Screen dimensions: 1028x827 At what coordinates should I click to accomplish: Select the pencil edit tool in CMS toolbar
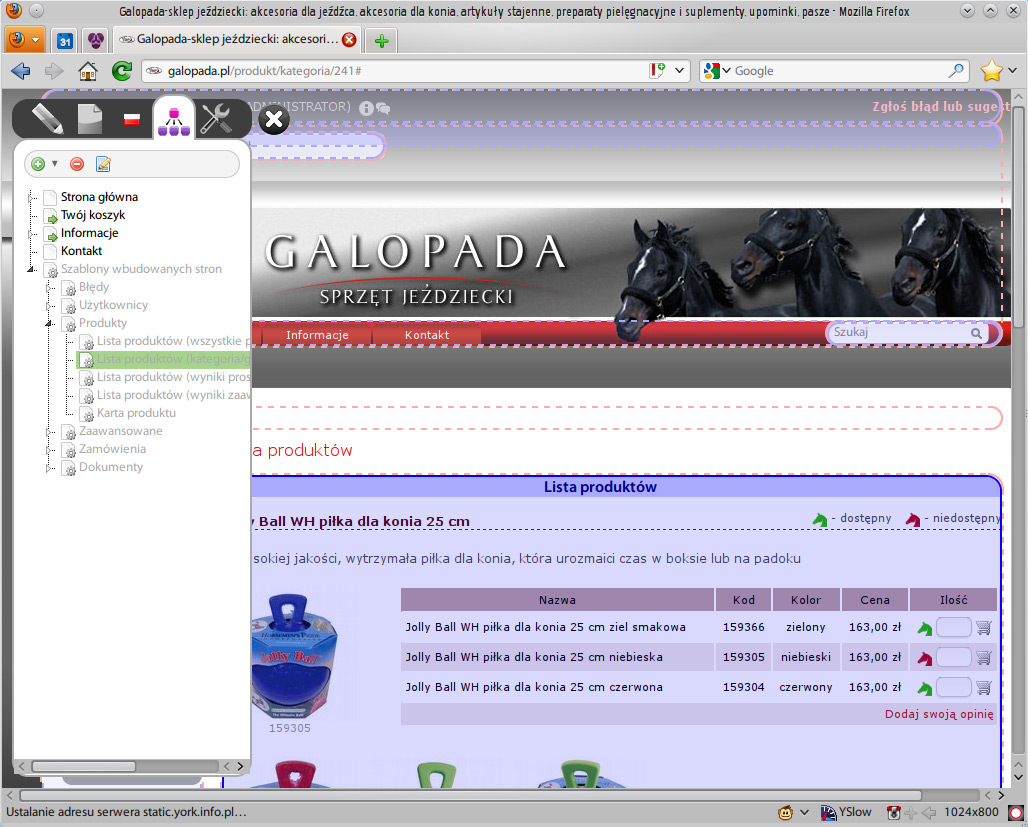pyautogui.click(x=45, y=119)
